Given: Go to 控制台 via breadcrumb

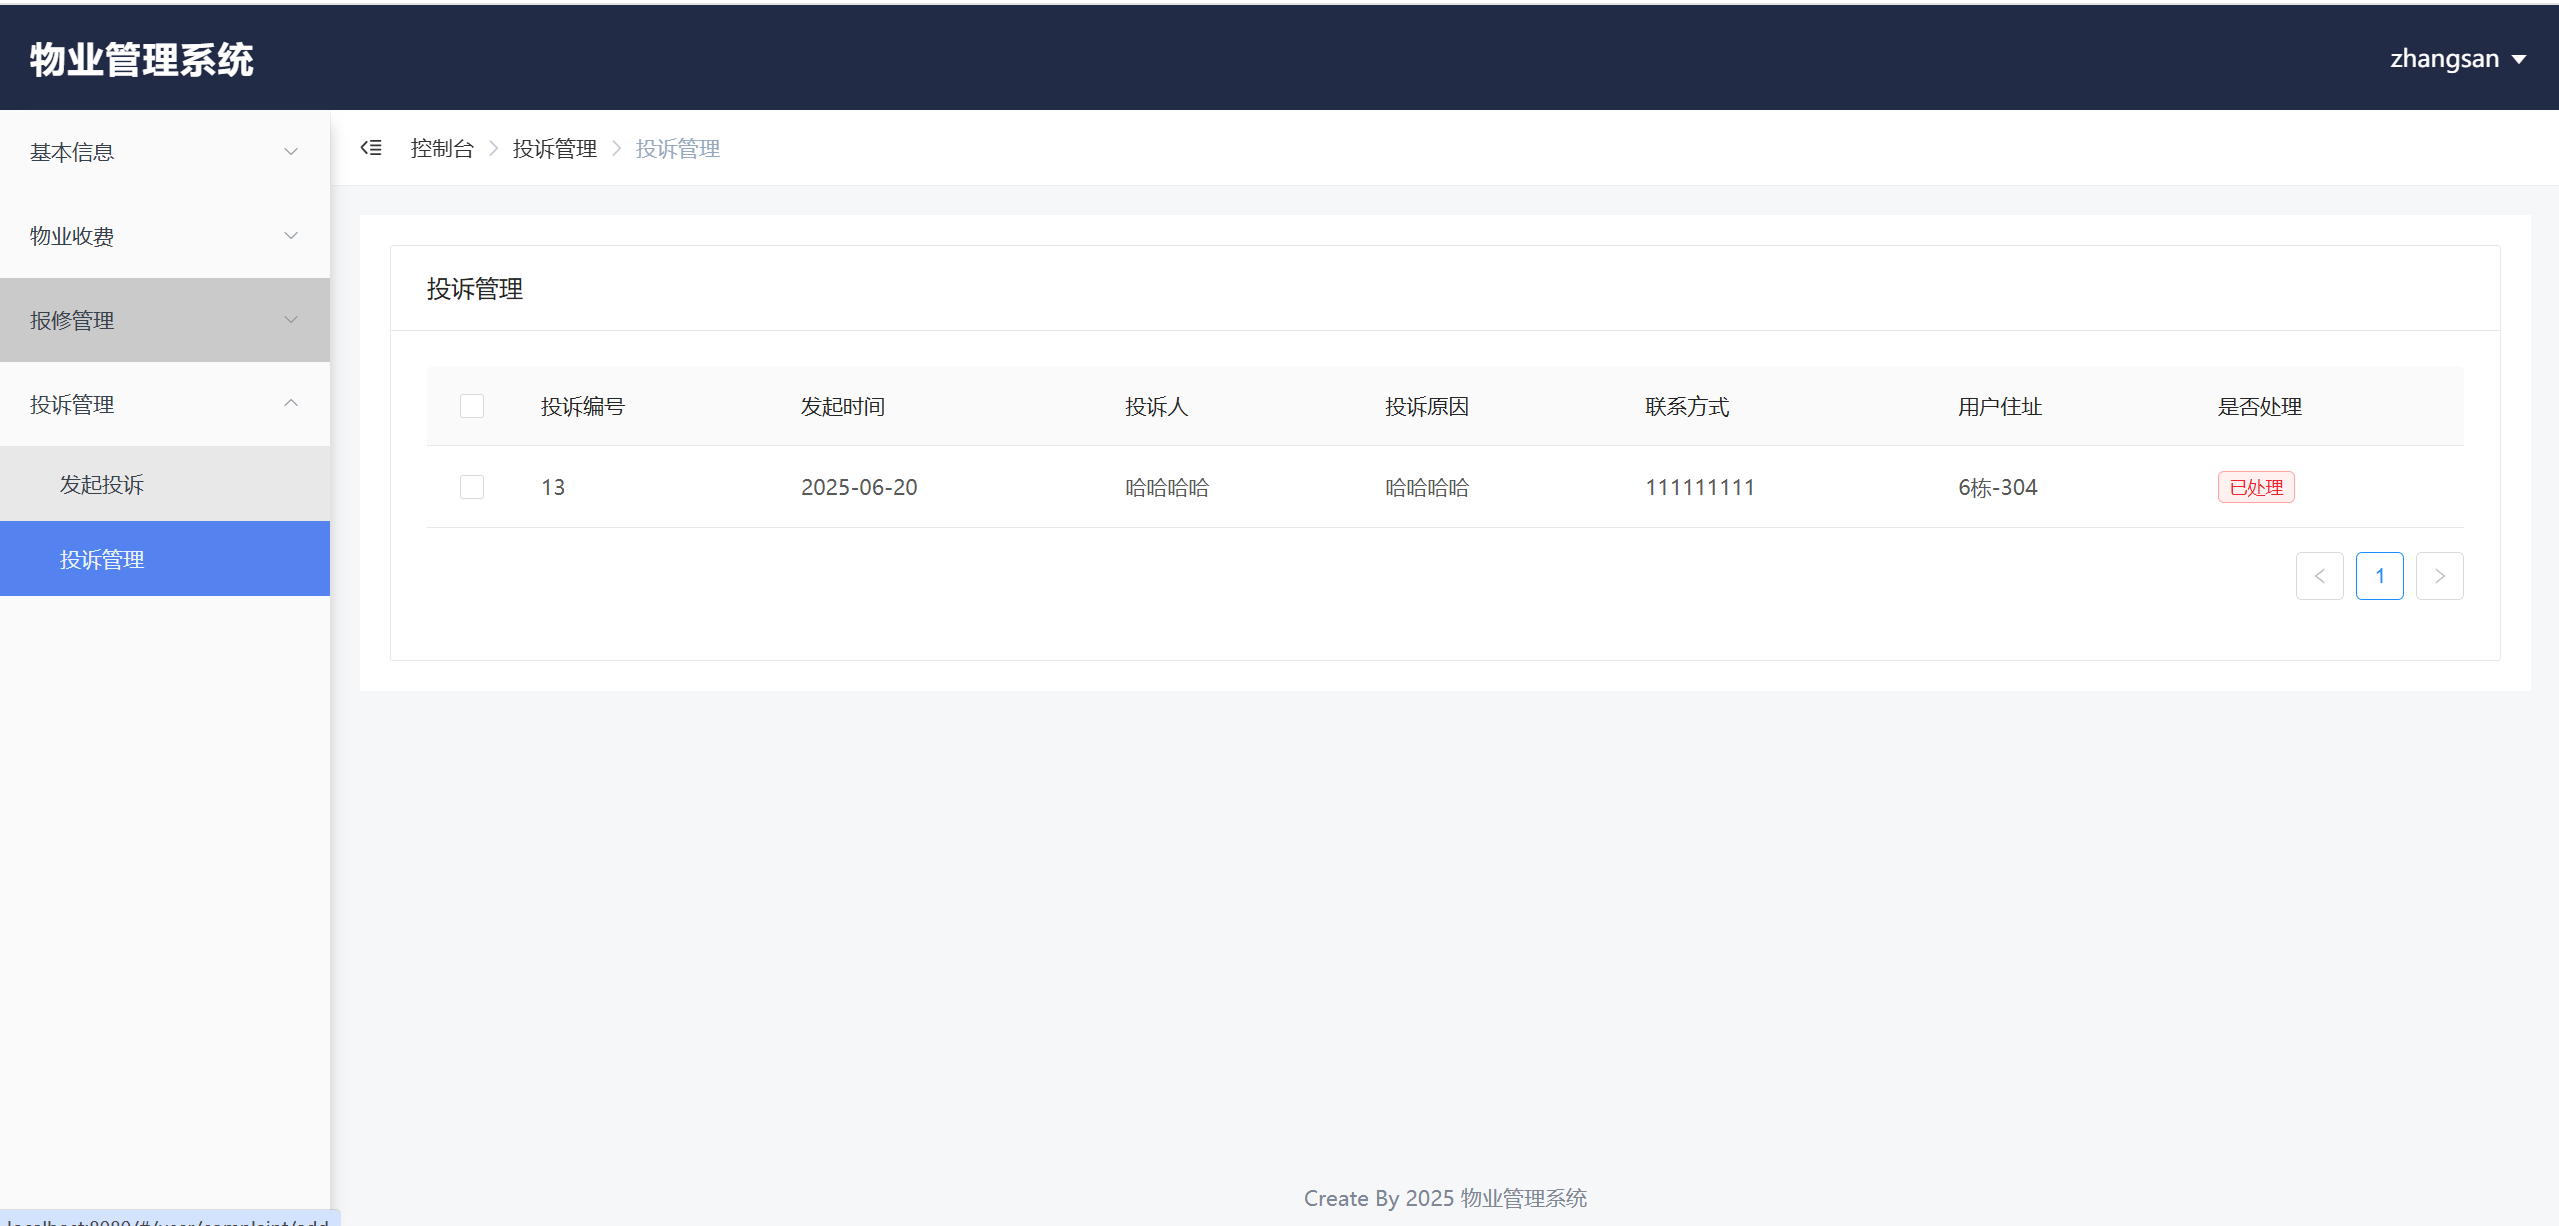Looking at the screenshot, I should point(442,148).
